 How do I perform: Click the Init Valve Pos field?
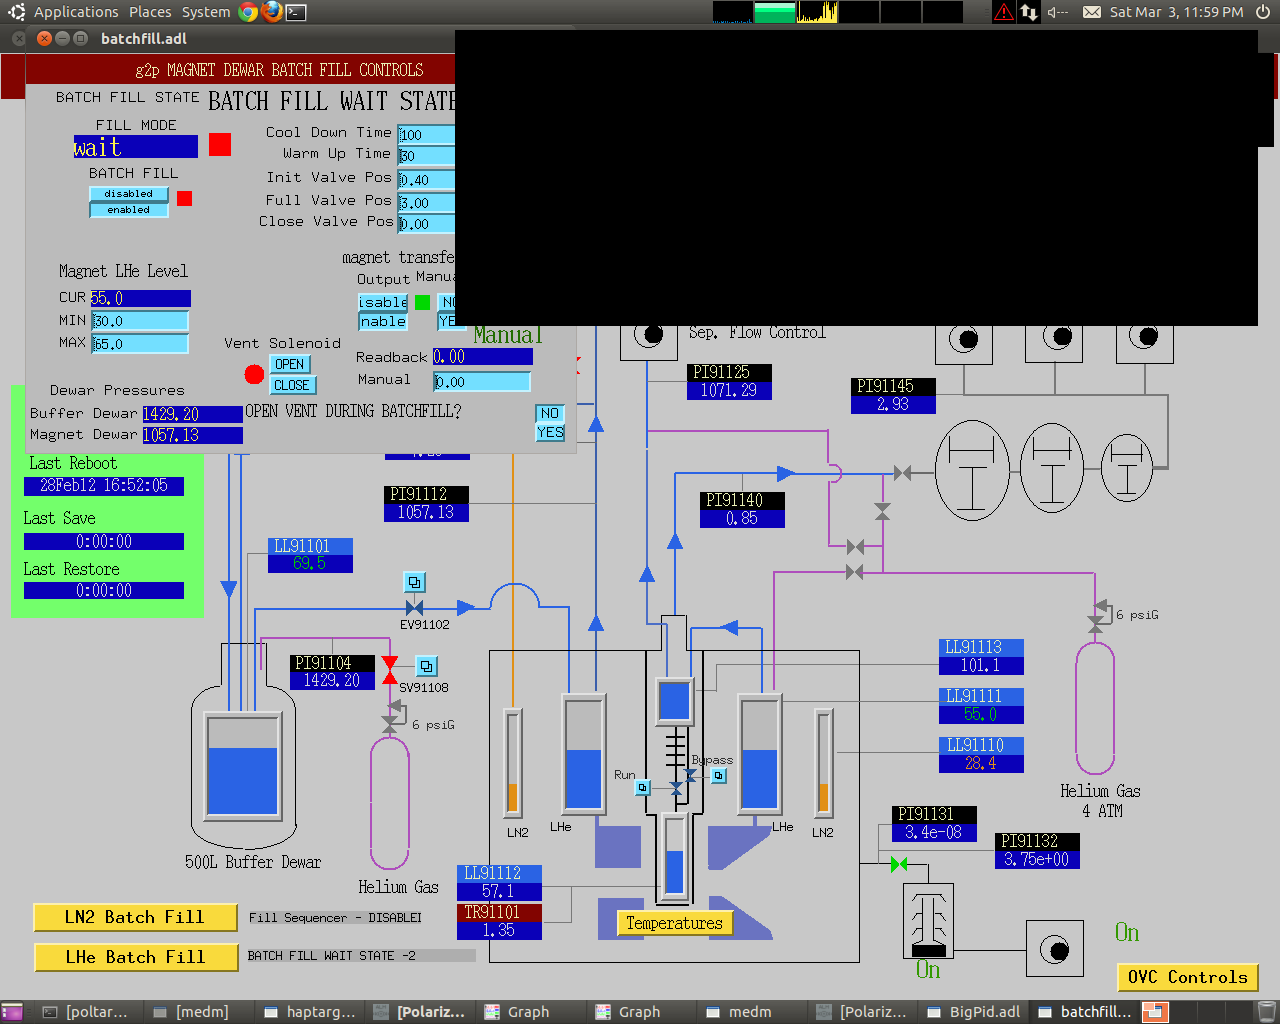pyautogui.click(x=426, y=180)
